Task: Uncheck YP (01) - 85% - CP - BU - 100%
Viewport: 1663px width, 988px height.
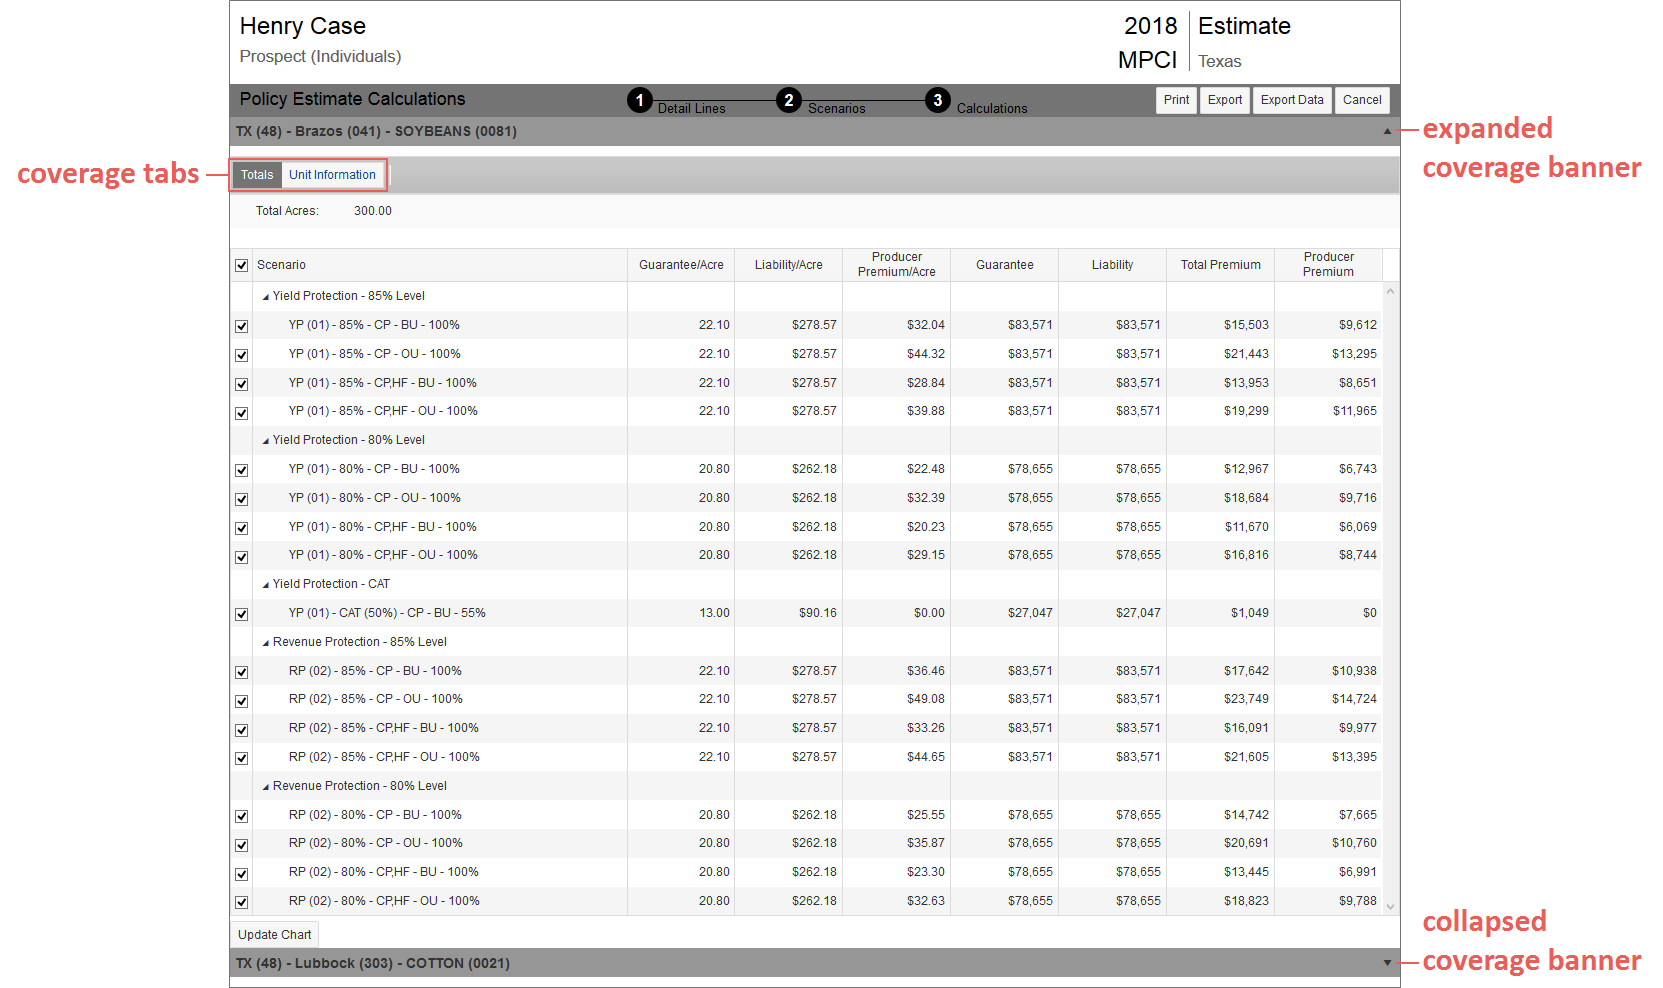Action: [241, 326]
